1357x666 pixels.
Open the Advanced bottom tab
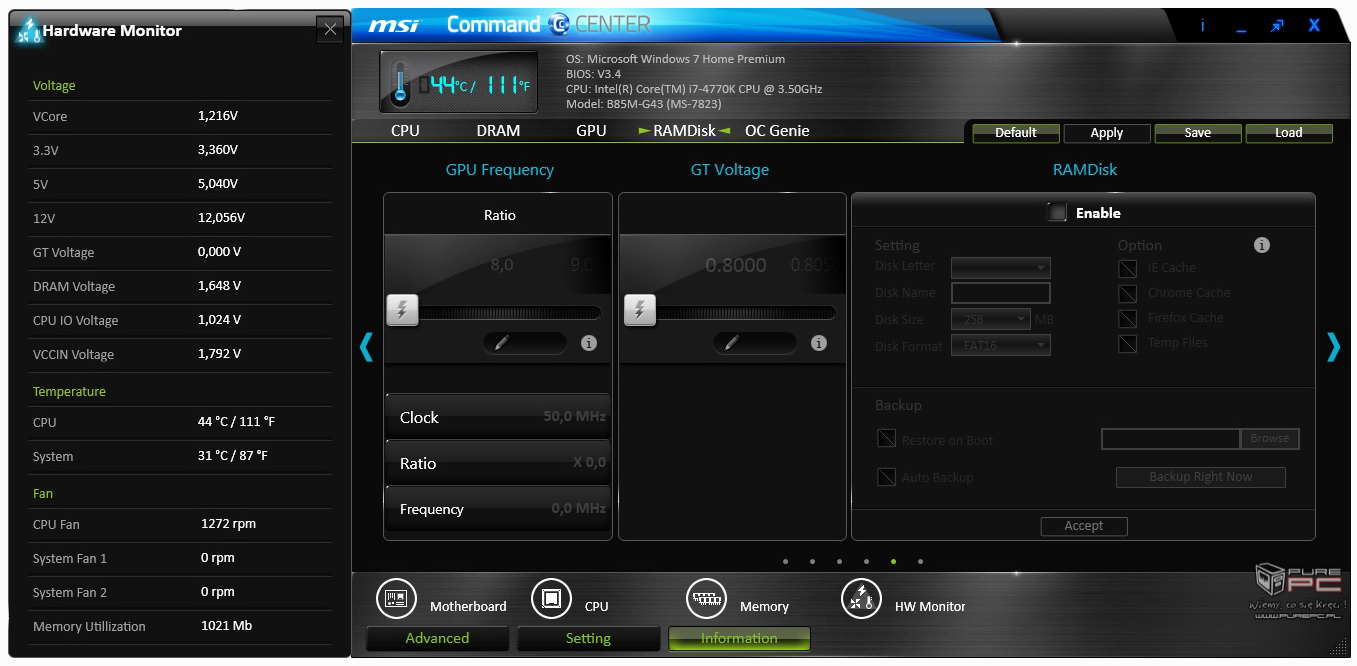coord(437,638)
